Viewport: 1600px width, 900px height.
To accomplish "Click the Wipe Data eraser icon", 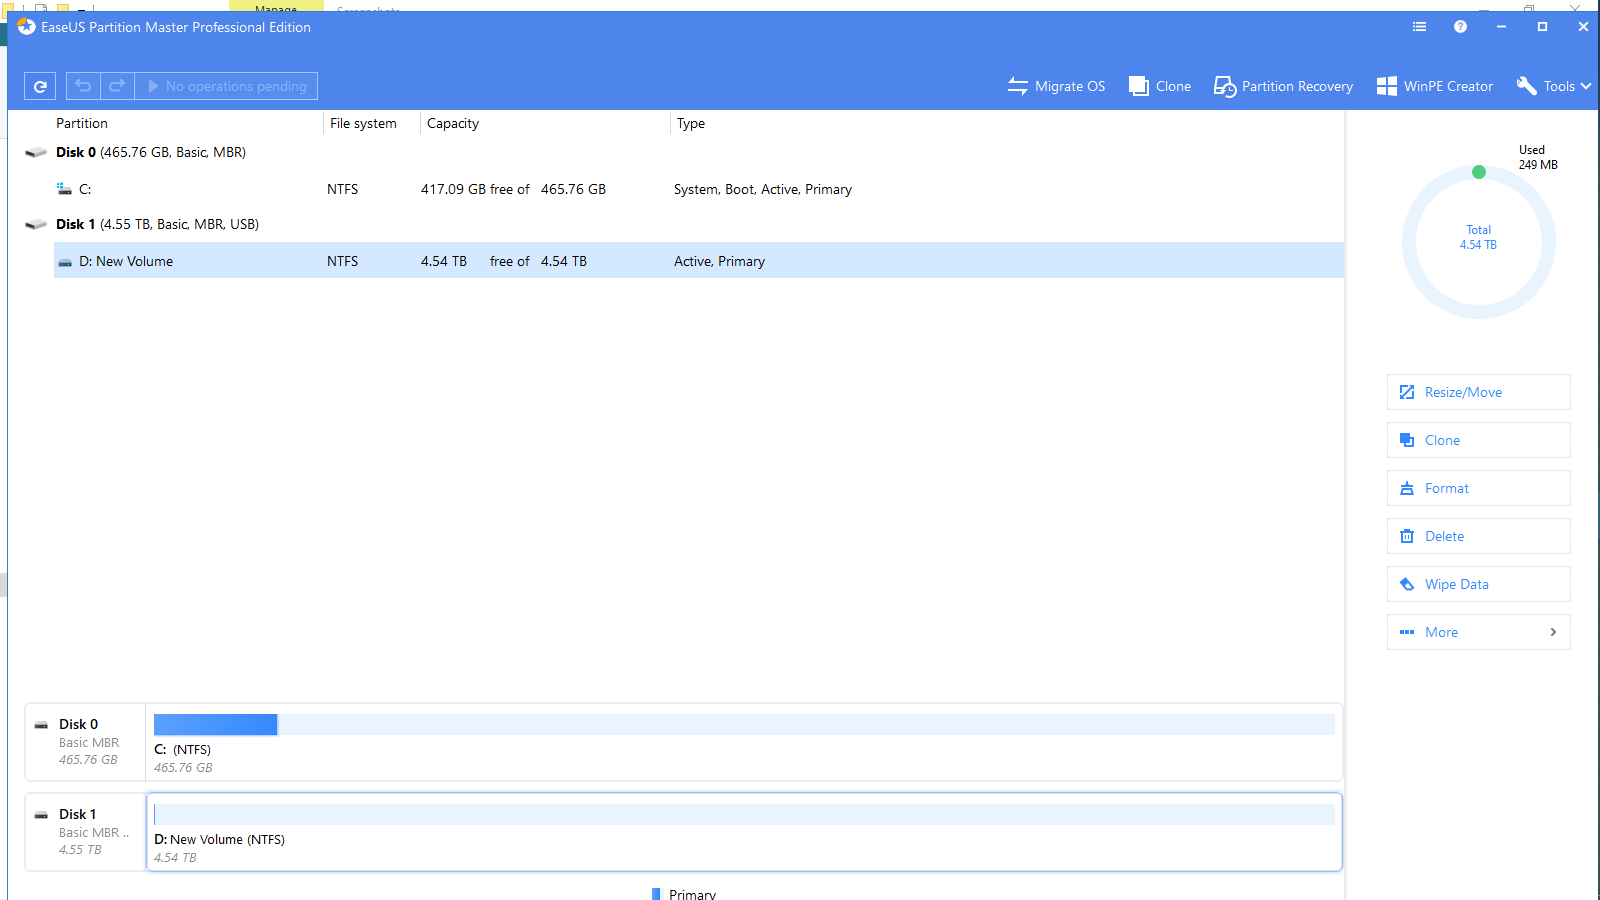I will [x=1407, y=584].
